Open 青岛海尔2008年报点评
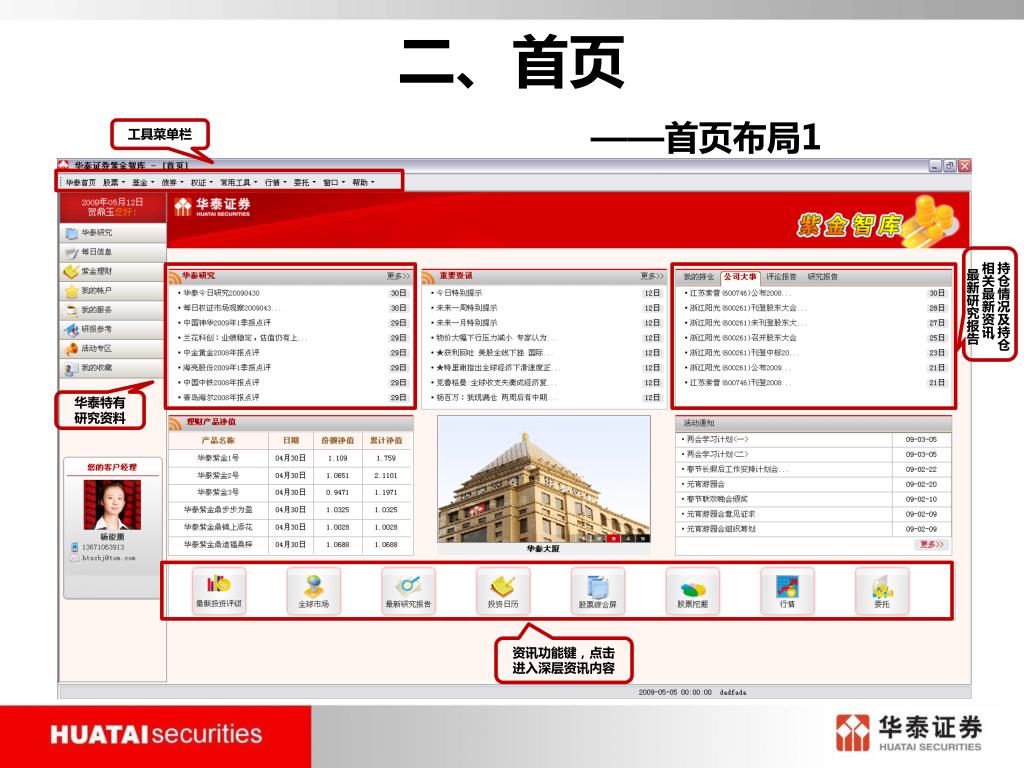1024x768 pixels. pos(221,398)
